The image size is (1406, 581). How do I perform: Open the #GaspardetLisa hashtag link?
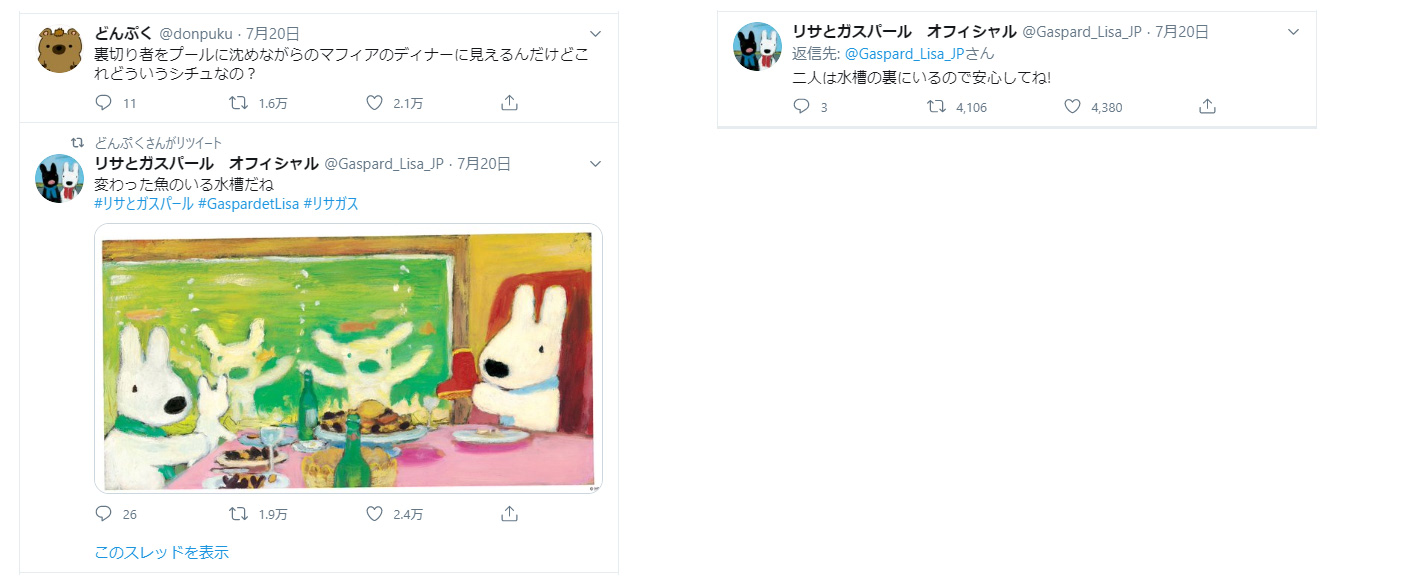(249, 204)
